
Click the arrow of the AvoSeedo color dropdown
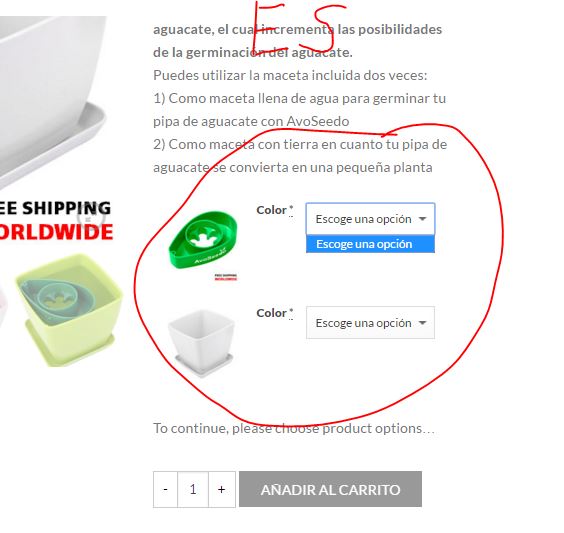423,219
